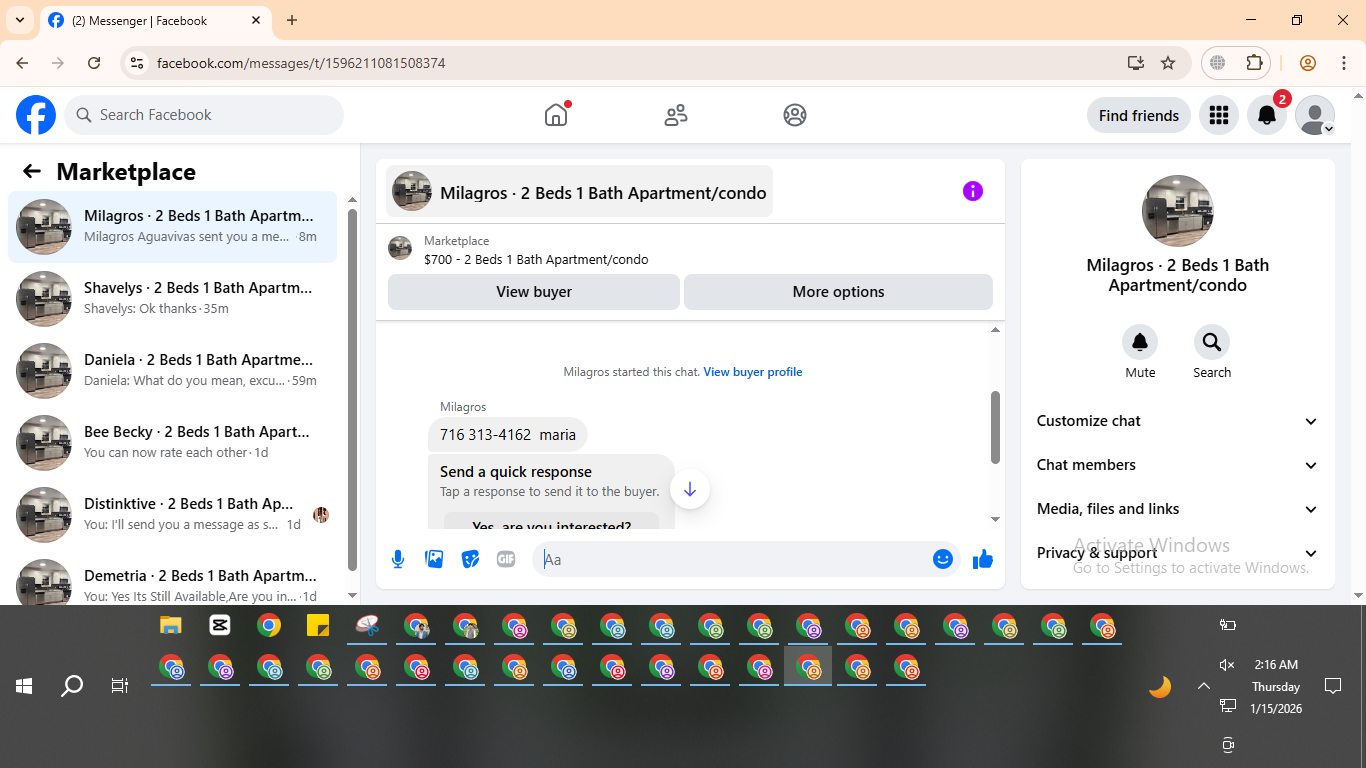Open the Facebook menu grid icon
The width and height of the screenshot is (1366, 768).
[1218, 115]
